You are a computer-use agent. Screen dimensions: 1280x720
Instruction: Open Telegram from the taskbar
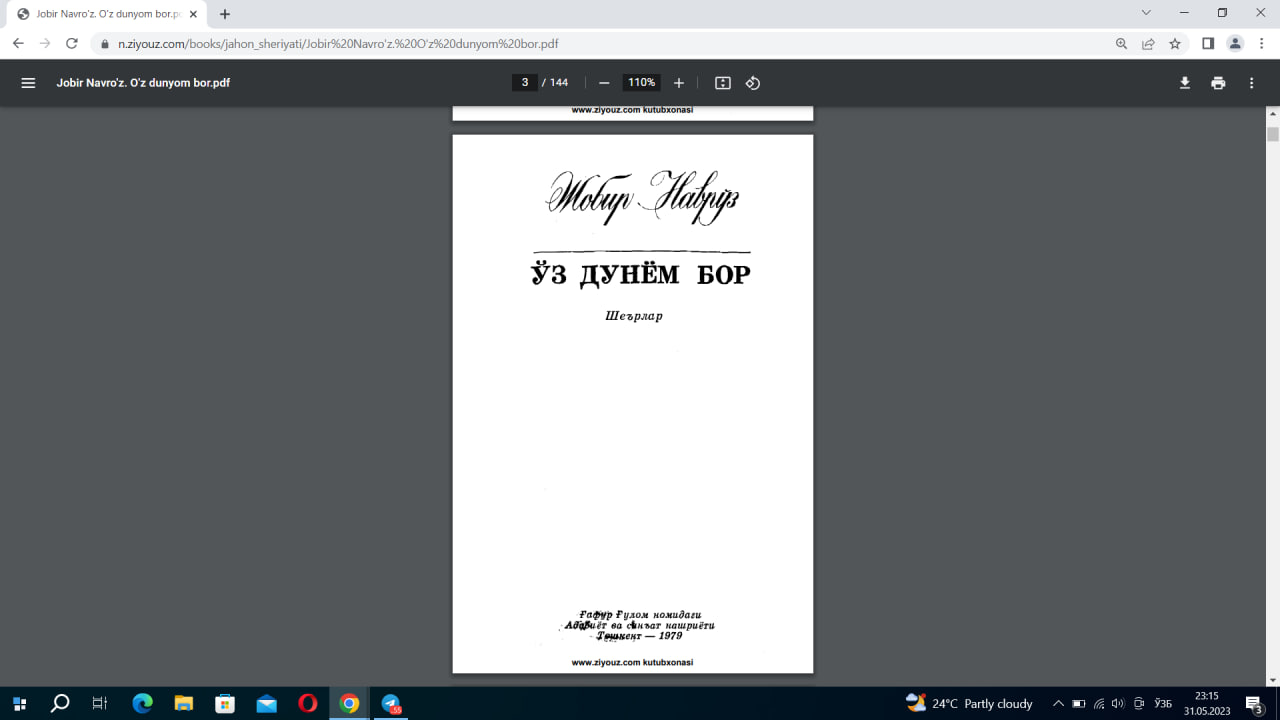click(390, 703)
